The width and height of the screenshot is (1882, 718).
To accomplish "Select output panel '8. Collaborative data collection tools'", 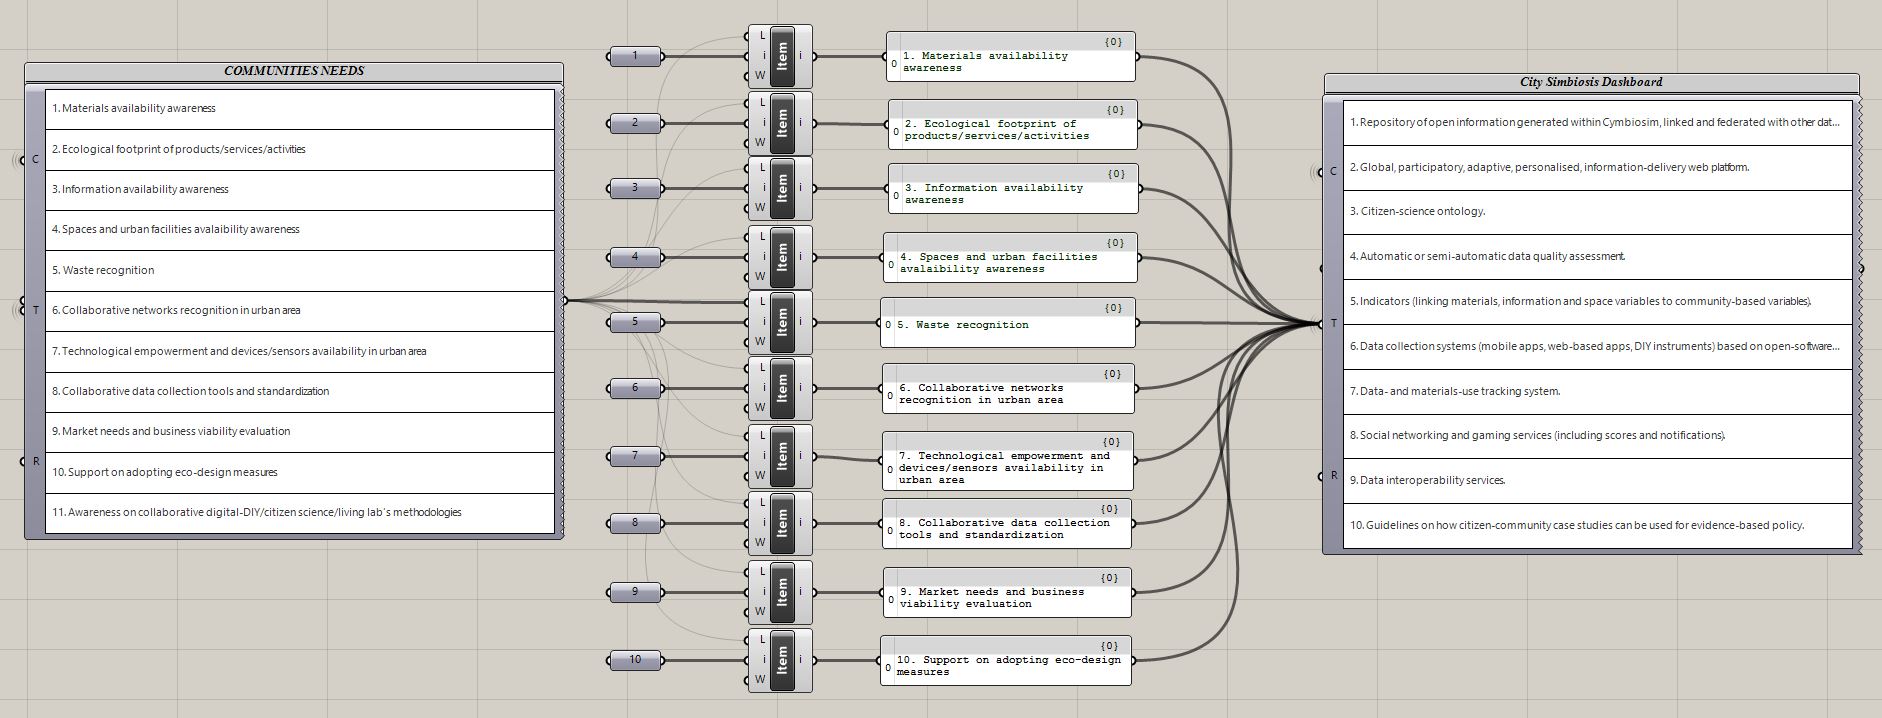I will pyautogui.click(x=1007, y=524).
